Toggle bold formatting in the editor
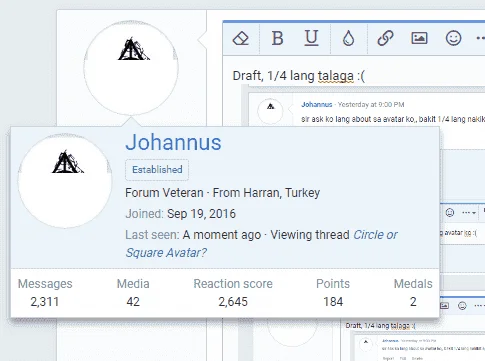Image resolution: width=485 pixels, height=361 pixels. click(x=277, y=38)
